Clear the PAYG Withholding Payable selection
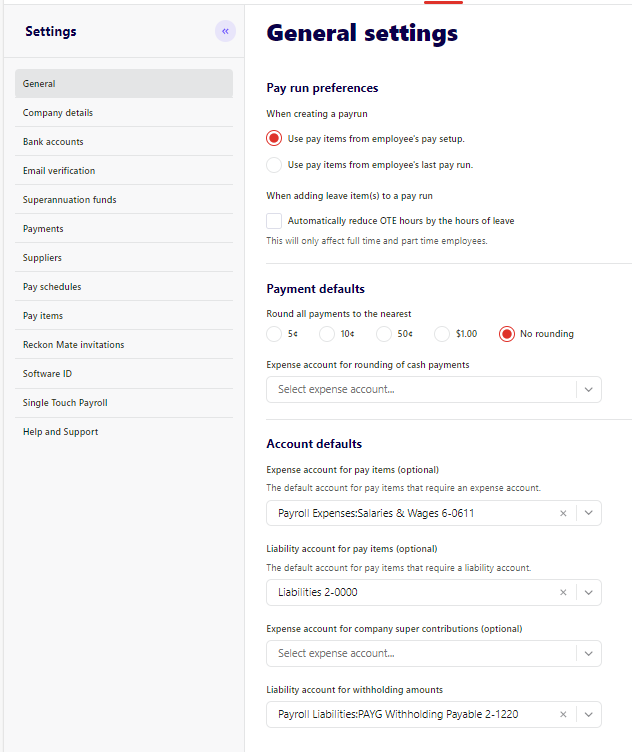Viewport: 632px width, 752px height. pos(563,714)
